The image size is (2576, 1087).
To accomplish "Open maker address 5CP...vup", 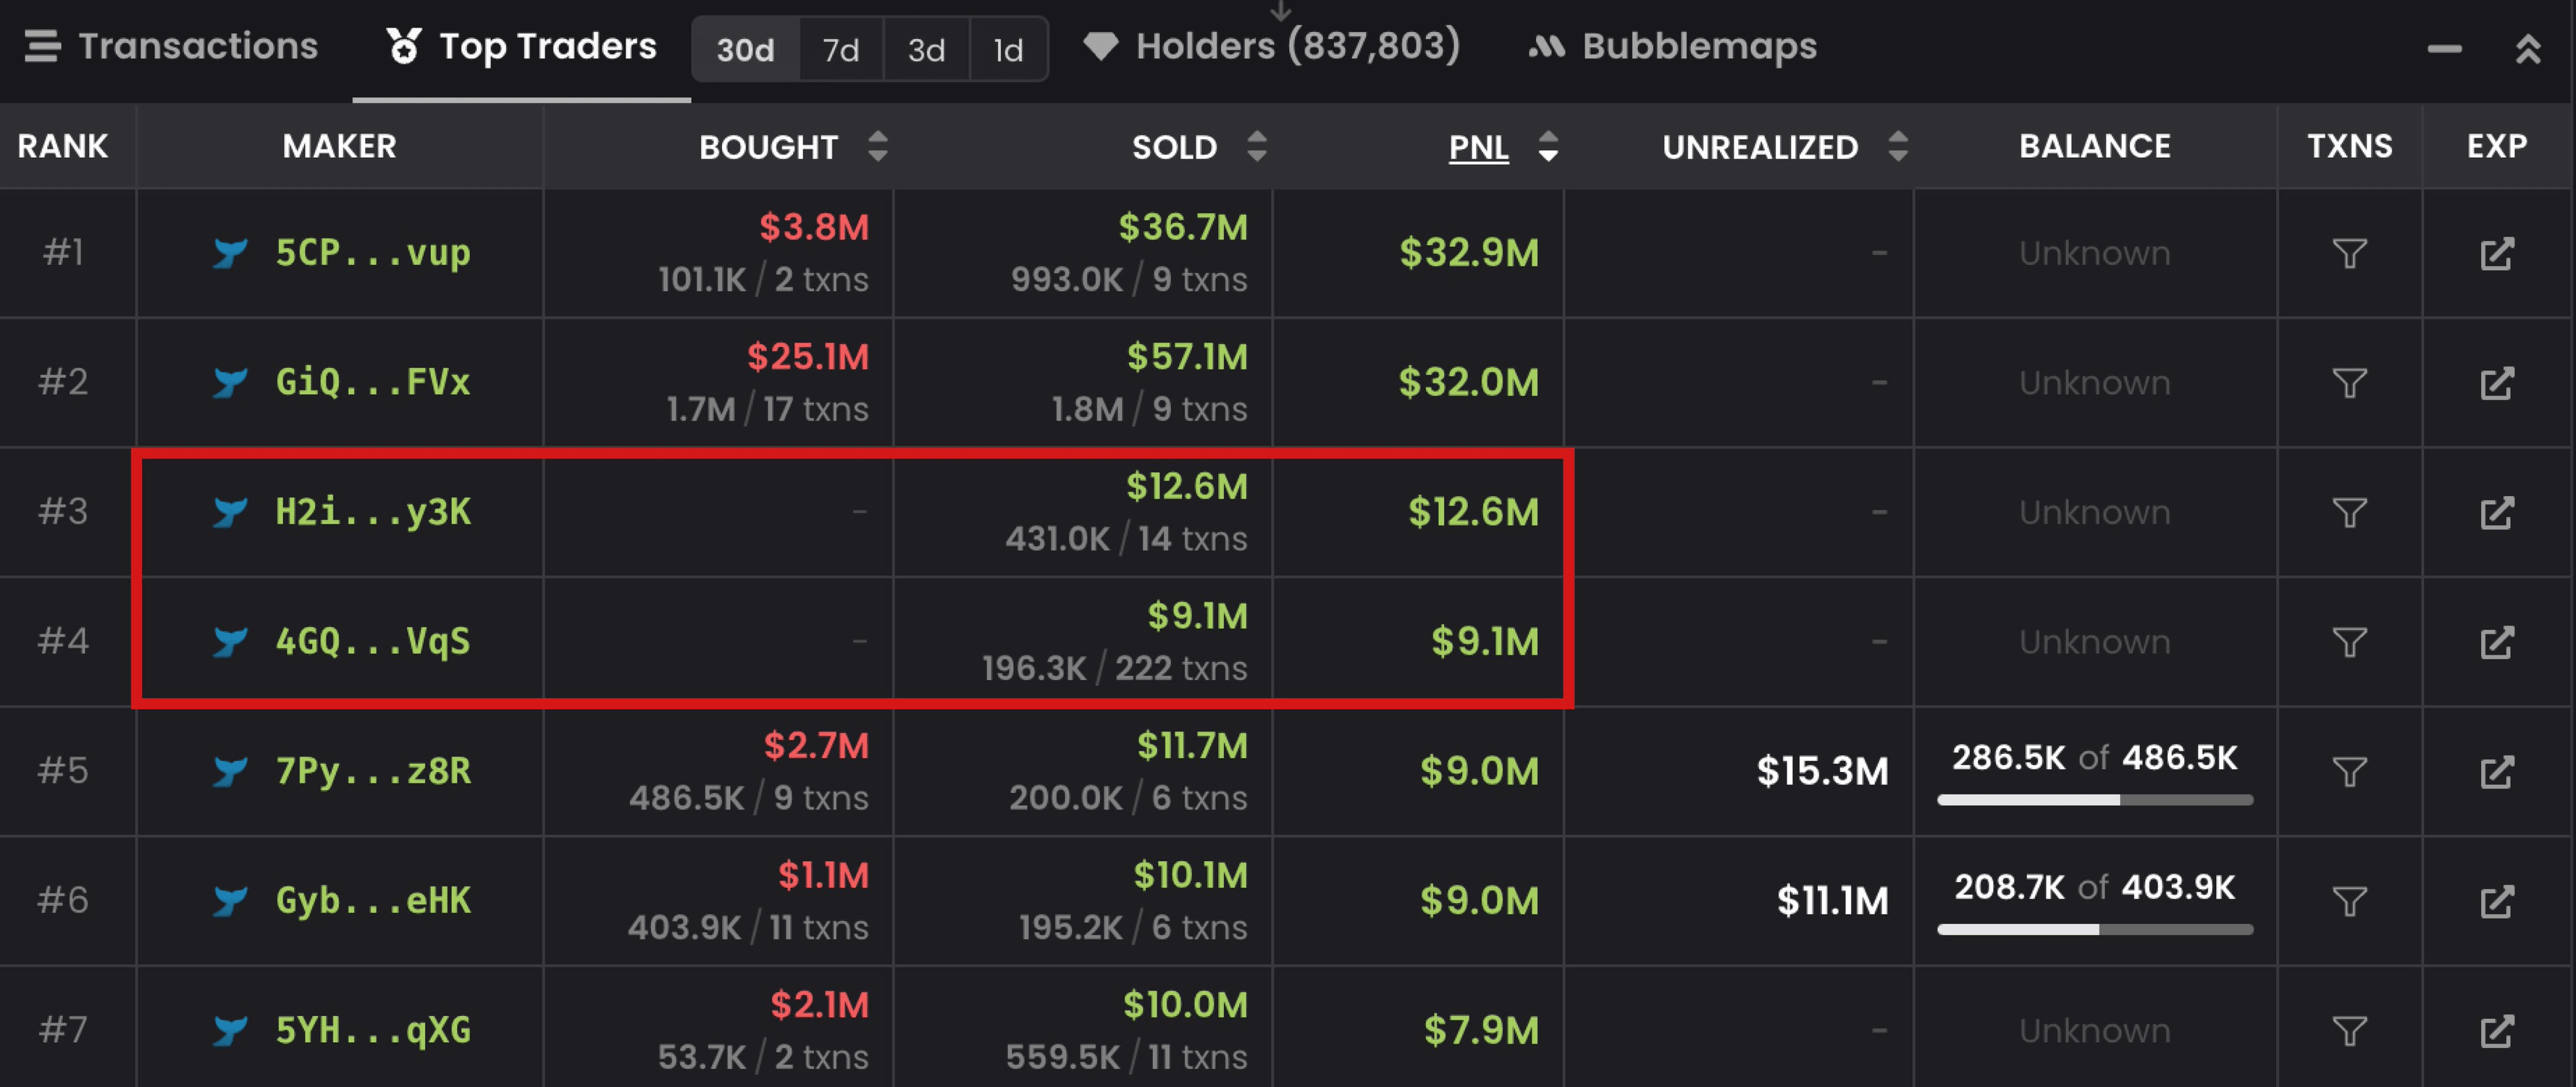I will tap(372, 253).
